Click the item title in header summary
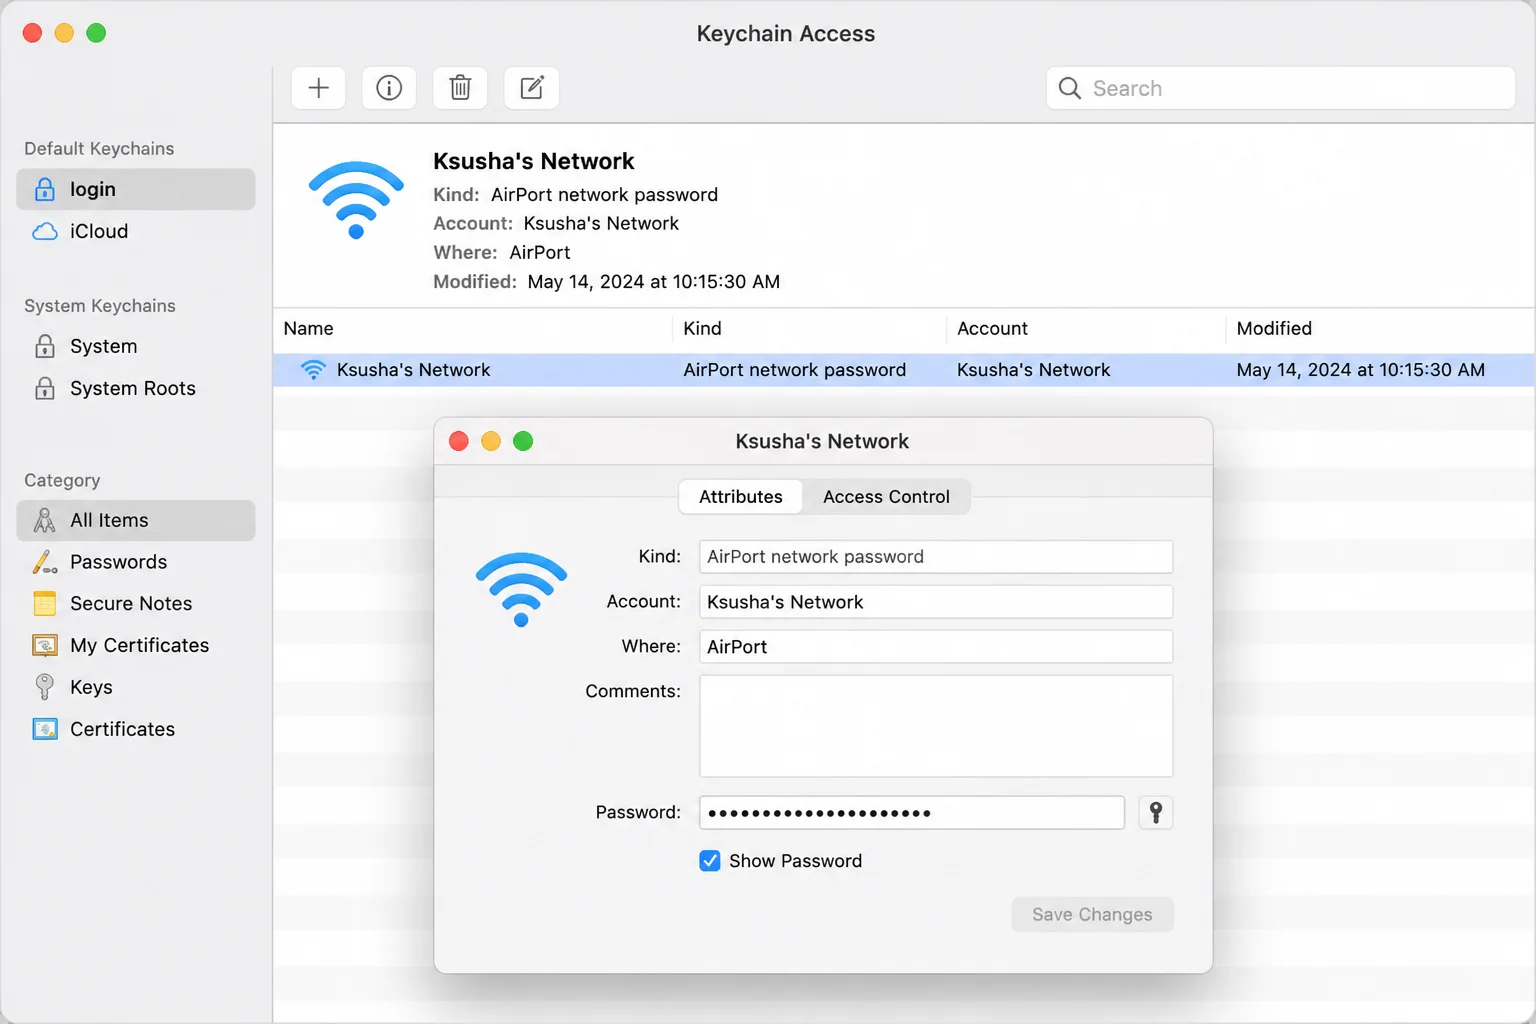This screenshot has height=1024, width=1536. coord(533,161)
